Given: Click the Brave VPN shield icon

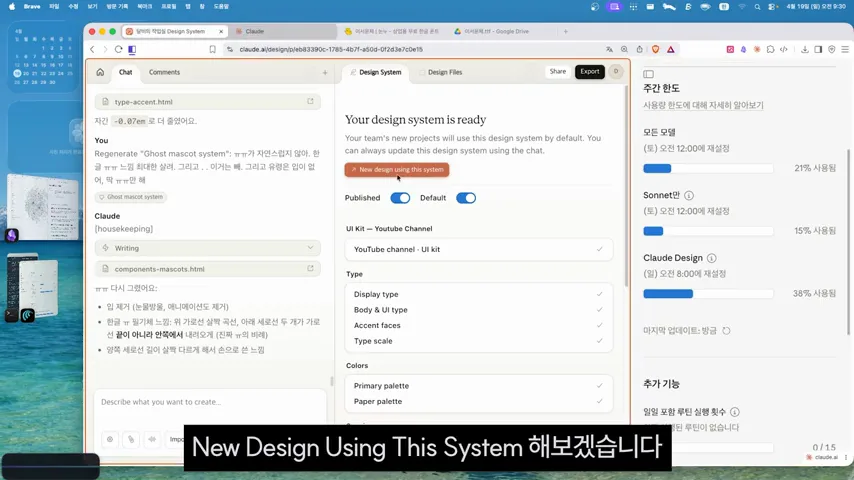Looking at the screenshot, I should click(x=832, y=49).
